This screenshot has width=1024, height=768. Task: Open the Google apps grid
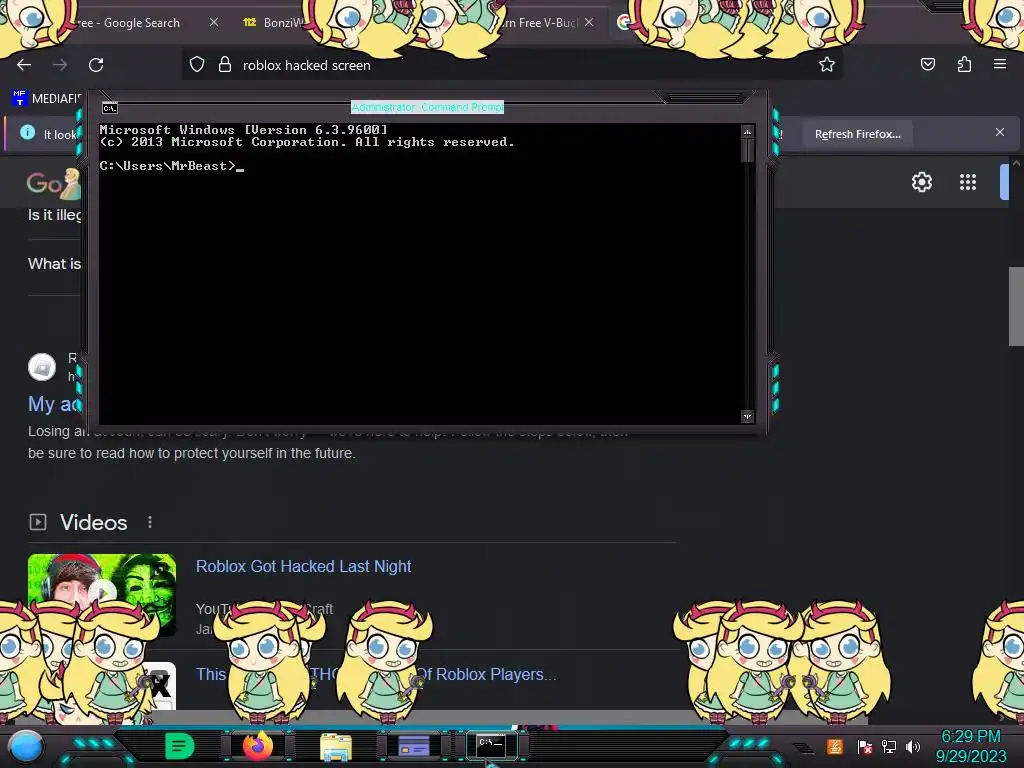tap(968, 182)
